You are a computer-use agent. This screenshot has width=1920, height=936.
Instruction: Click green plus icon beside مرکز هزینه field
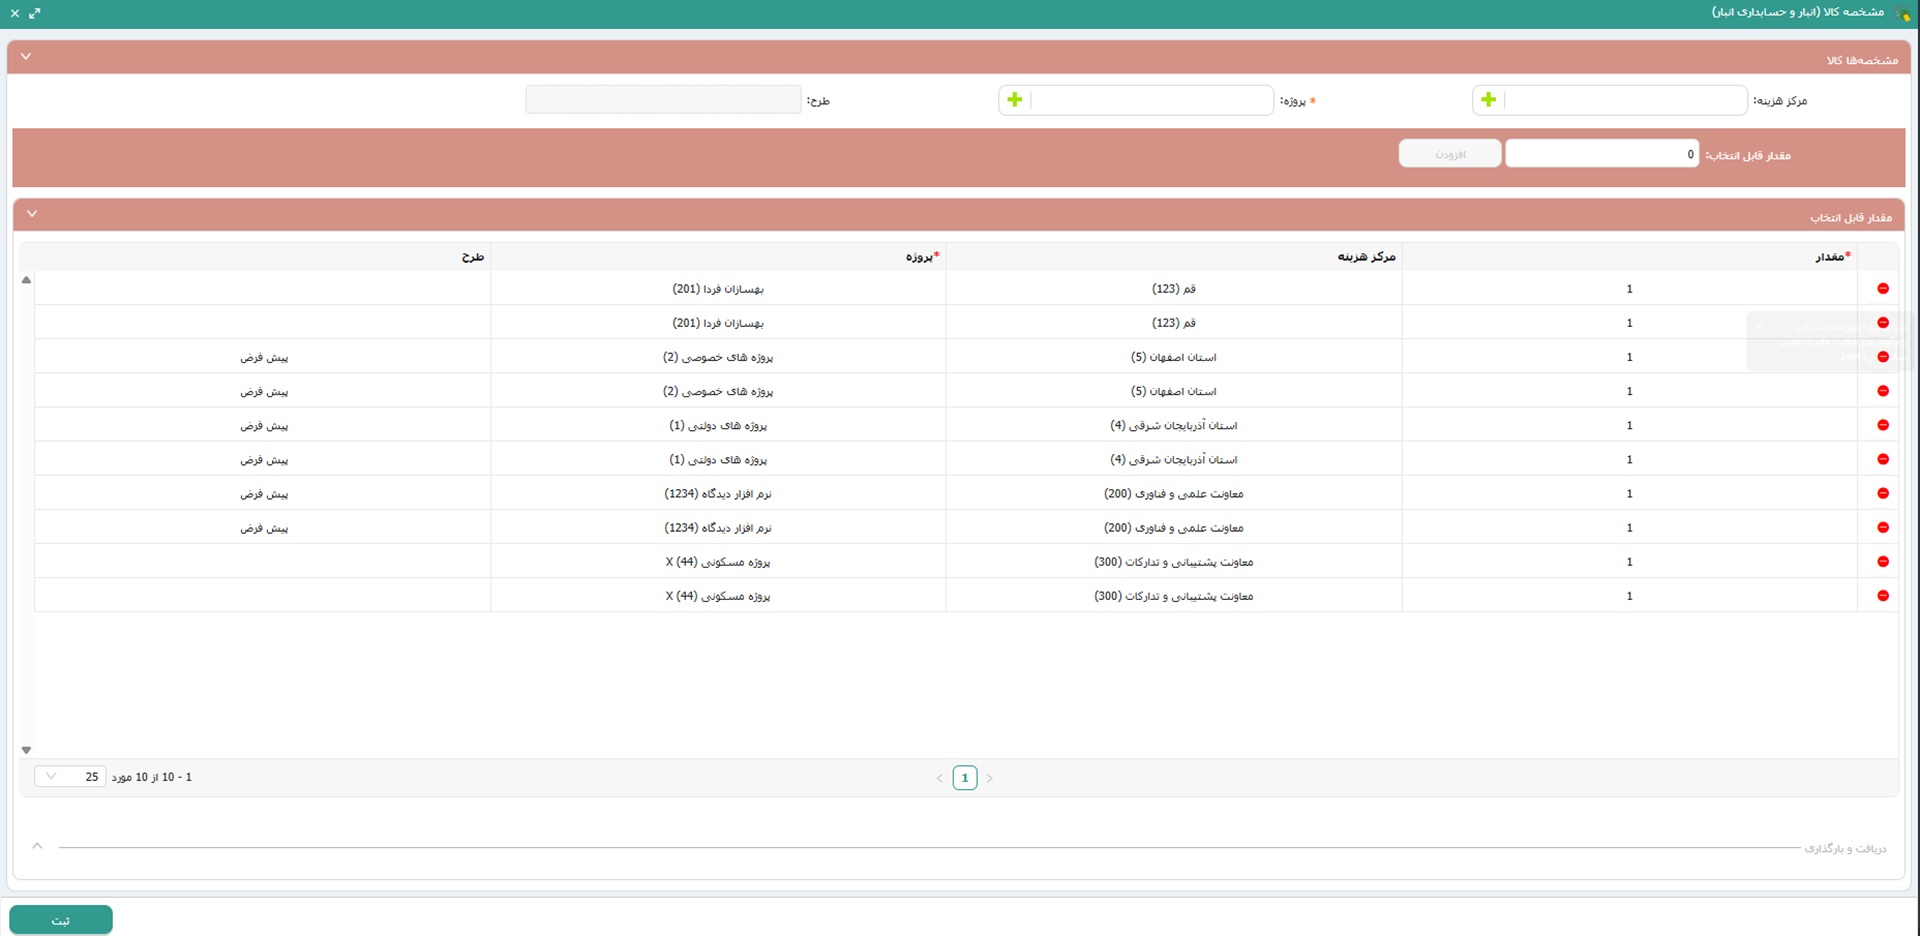[1488, 100]
